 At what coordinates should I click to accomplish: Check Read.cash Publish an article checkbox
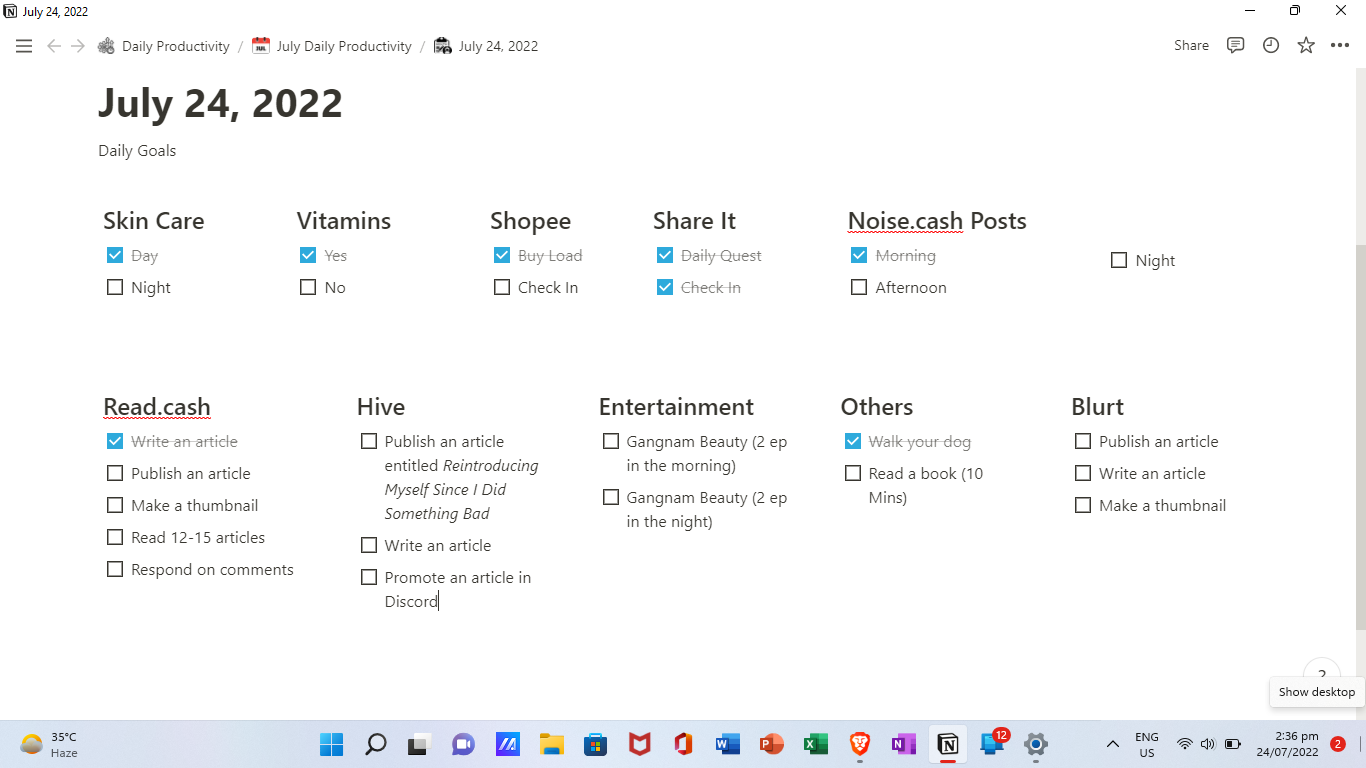[x=115, y=473]
